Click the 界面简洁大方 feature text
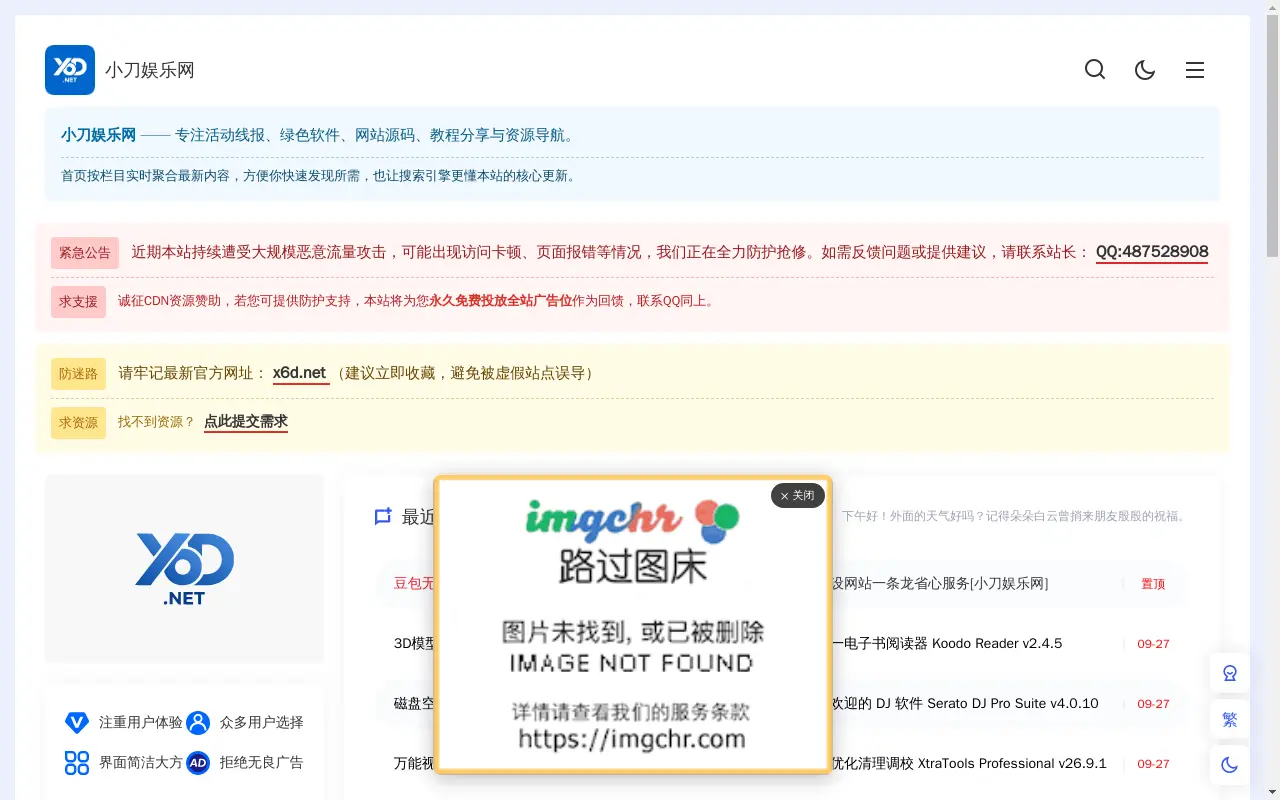Screen dimensions: 1280x800 [x=141, y=763]
